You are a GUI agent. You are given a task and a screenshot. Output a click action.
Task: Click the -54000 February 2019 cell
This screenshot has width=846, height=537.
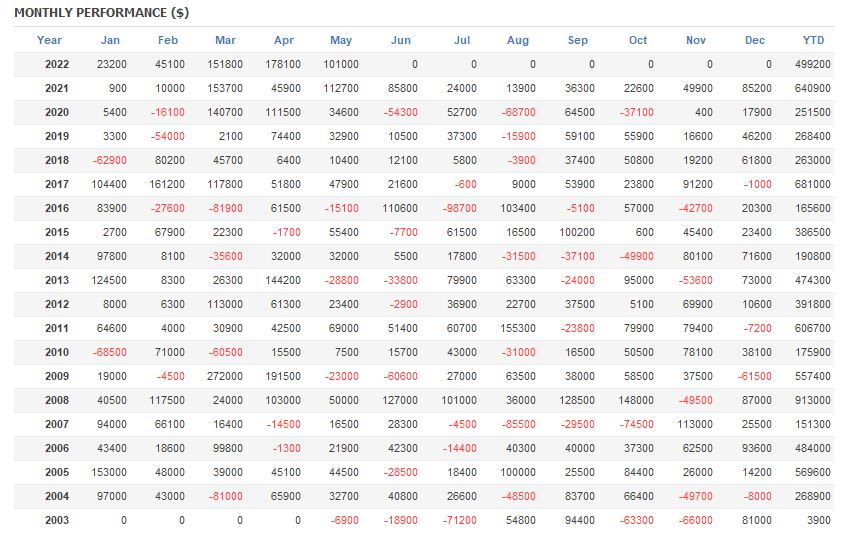(x=167, y=136)
